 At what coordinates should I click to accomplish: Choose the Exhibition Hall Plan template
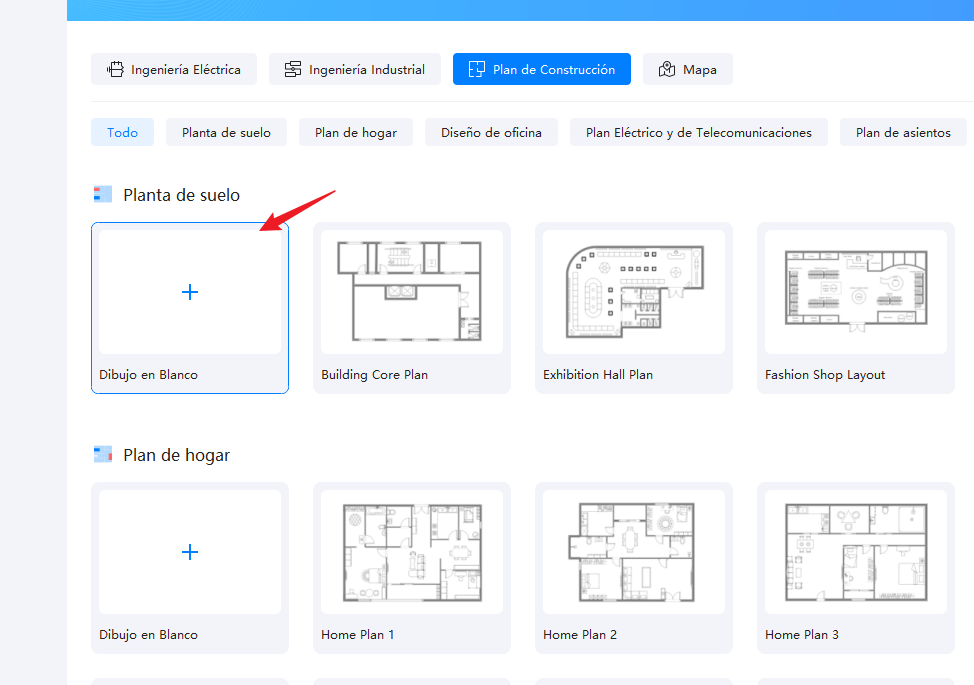pyautogui.click(x=634, y=292)
